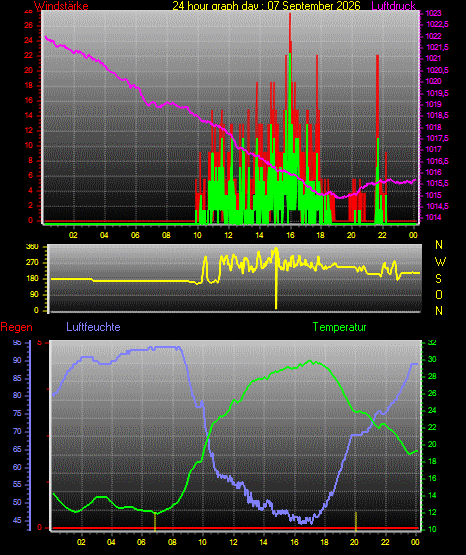Click the Luftdruck label at top right
The height and width of the screenshot is (555, 466).
point(393,6)
